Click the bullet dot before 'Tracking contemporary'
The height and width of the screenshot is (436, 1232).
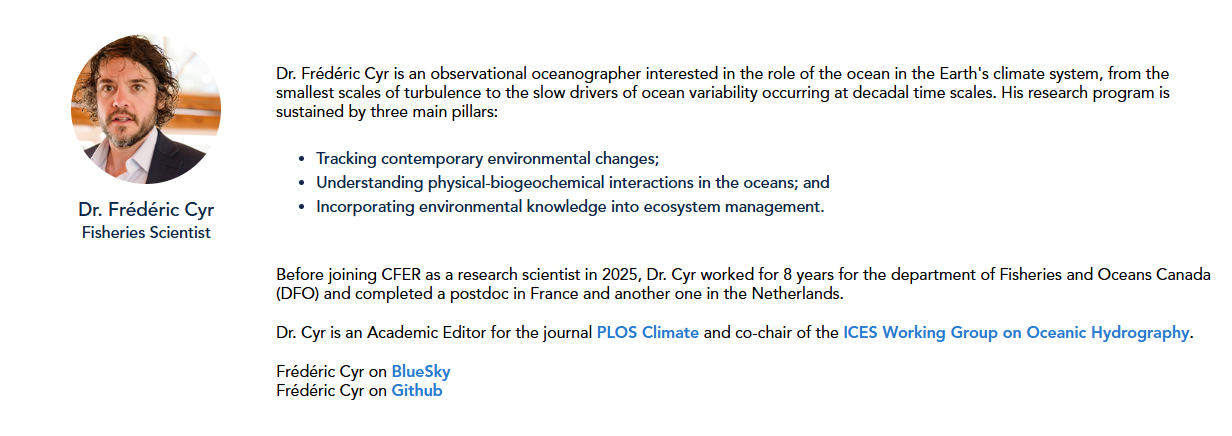click(x=302, y=160)
